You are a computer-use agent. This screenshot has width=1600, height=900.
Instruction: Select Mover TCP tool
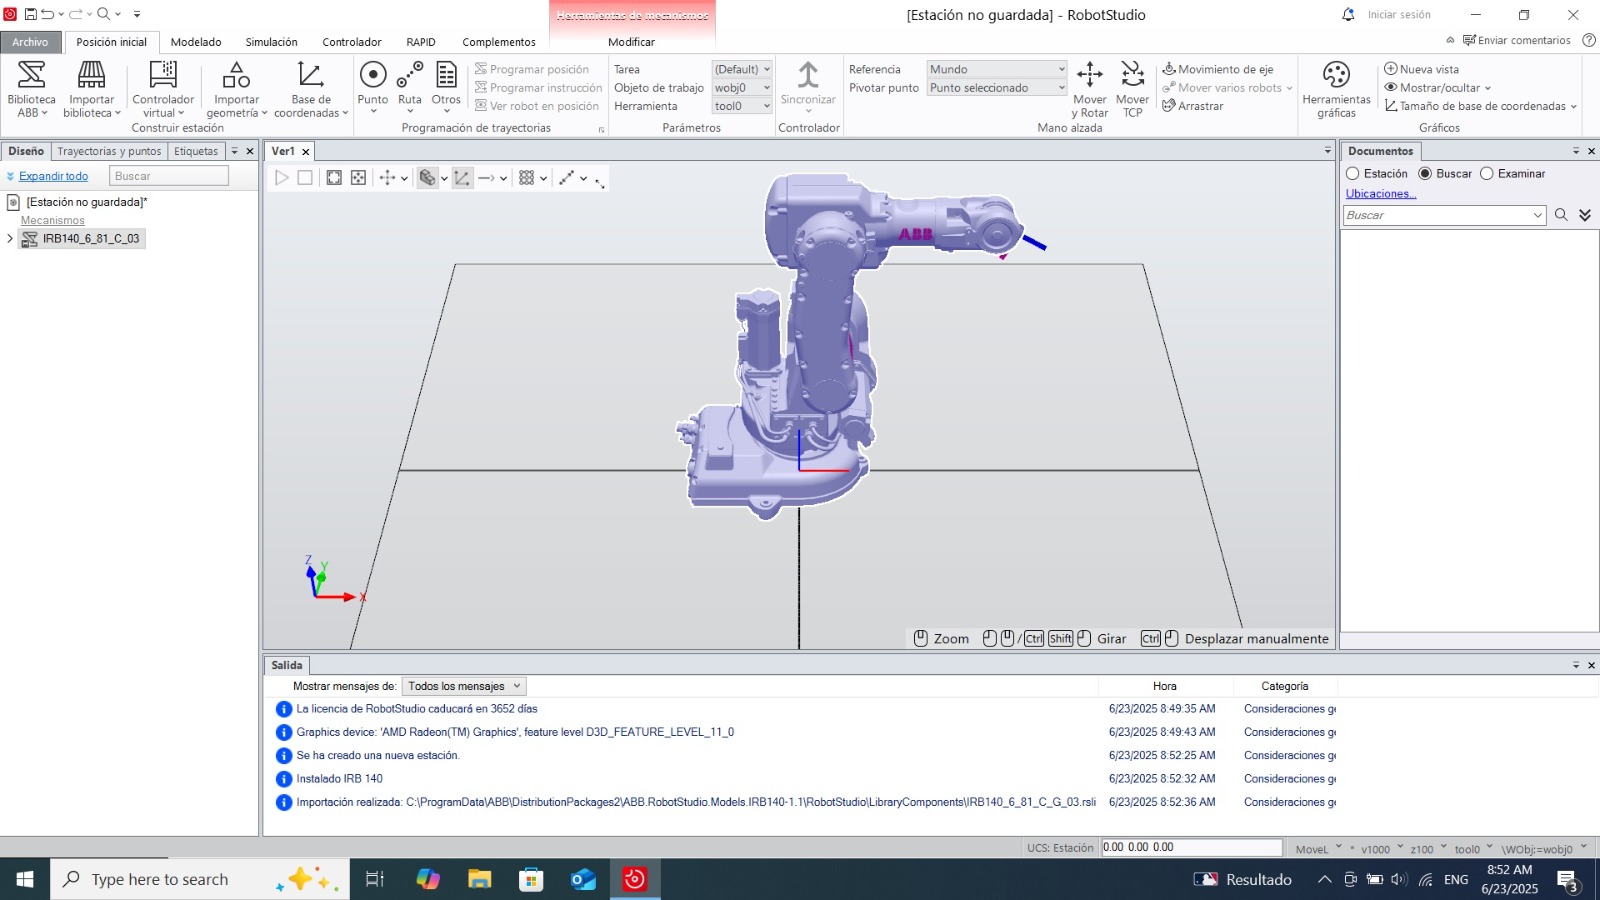pyautogui.click(x=1132, y=89)
